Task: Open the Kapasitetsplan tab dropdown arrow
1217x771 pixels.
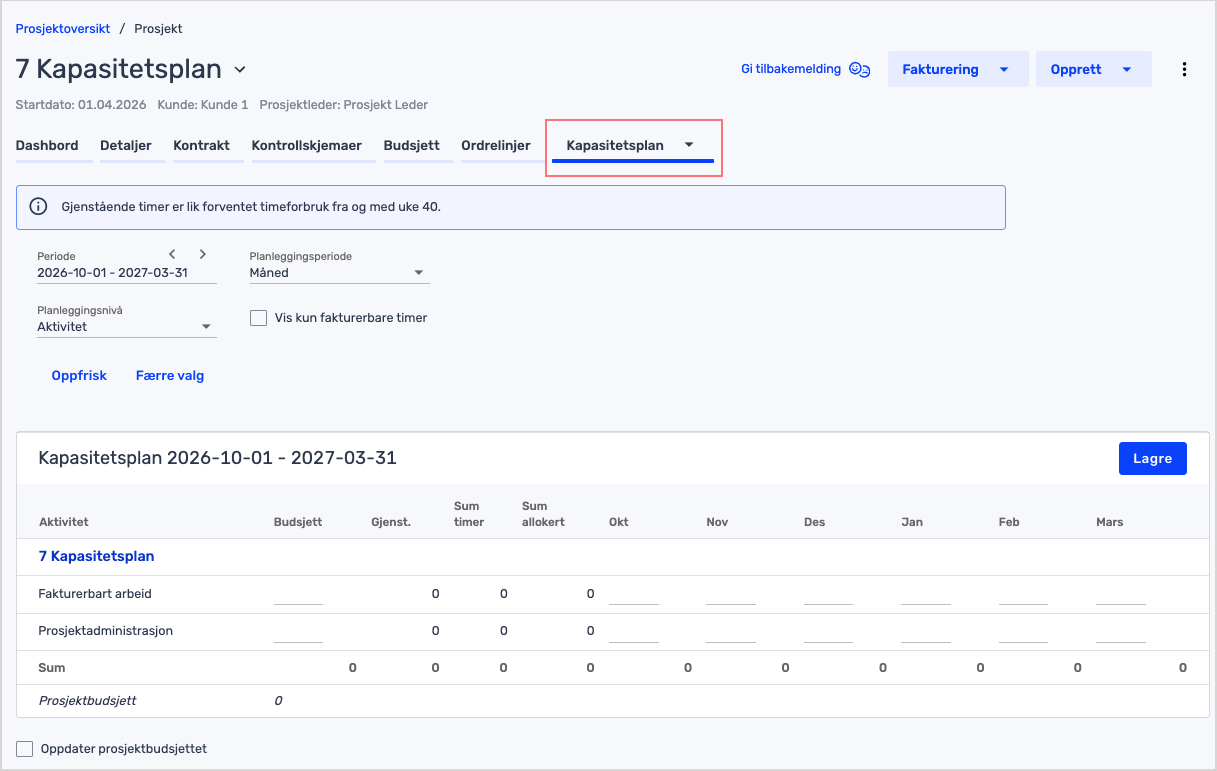Action: [689, 145]
